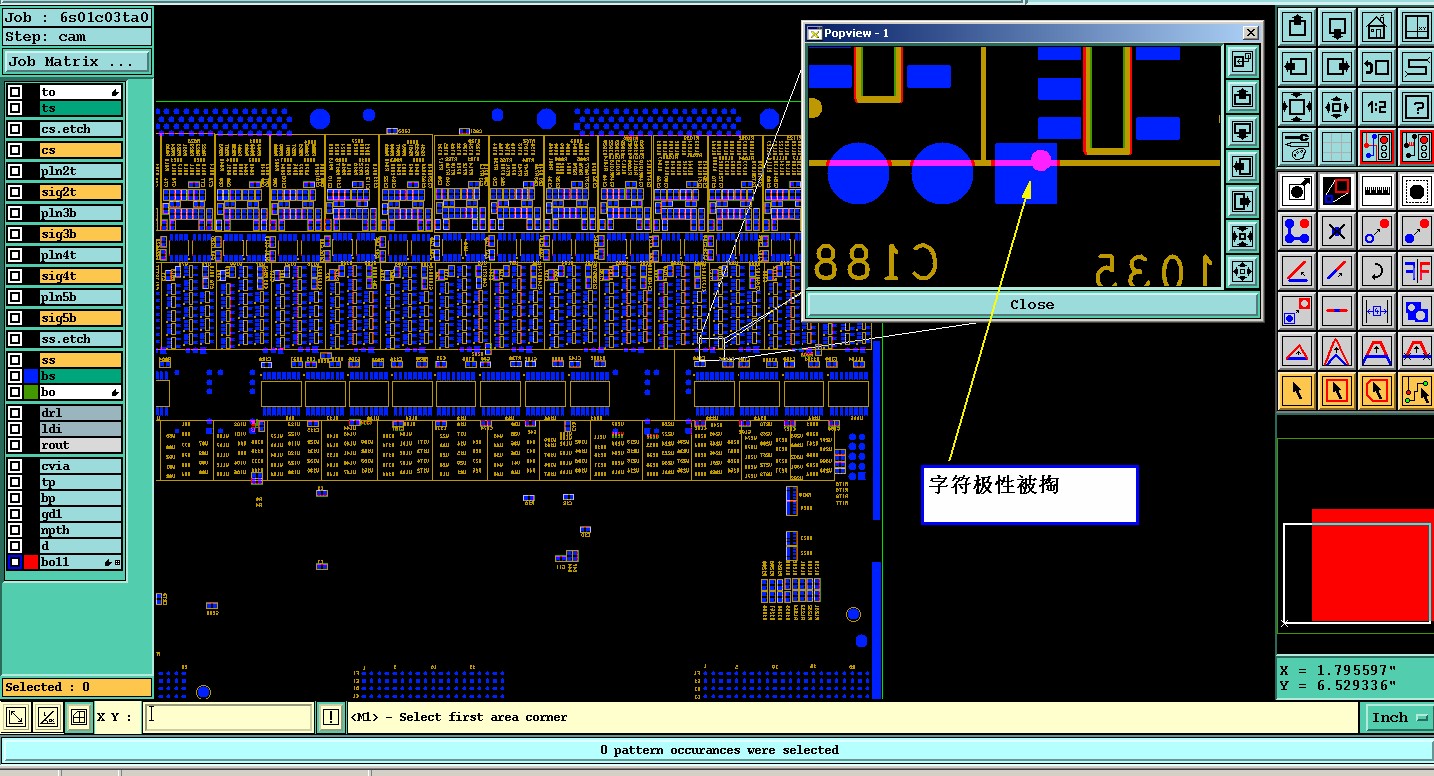
Task: Select the arrow in polygon selection tool
Action: pyautogui.click(x=1376, y=391)
